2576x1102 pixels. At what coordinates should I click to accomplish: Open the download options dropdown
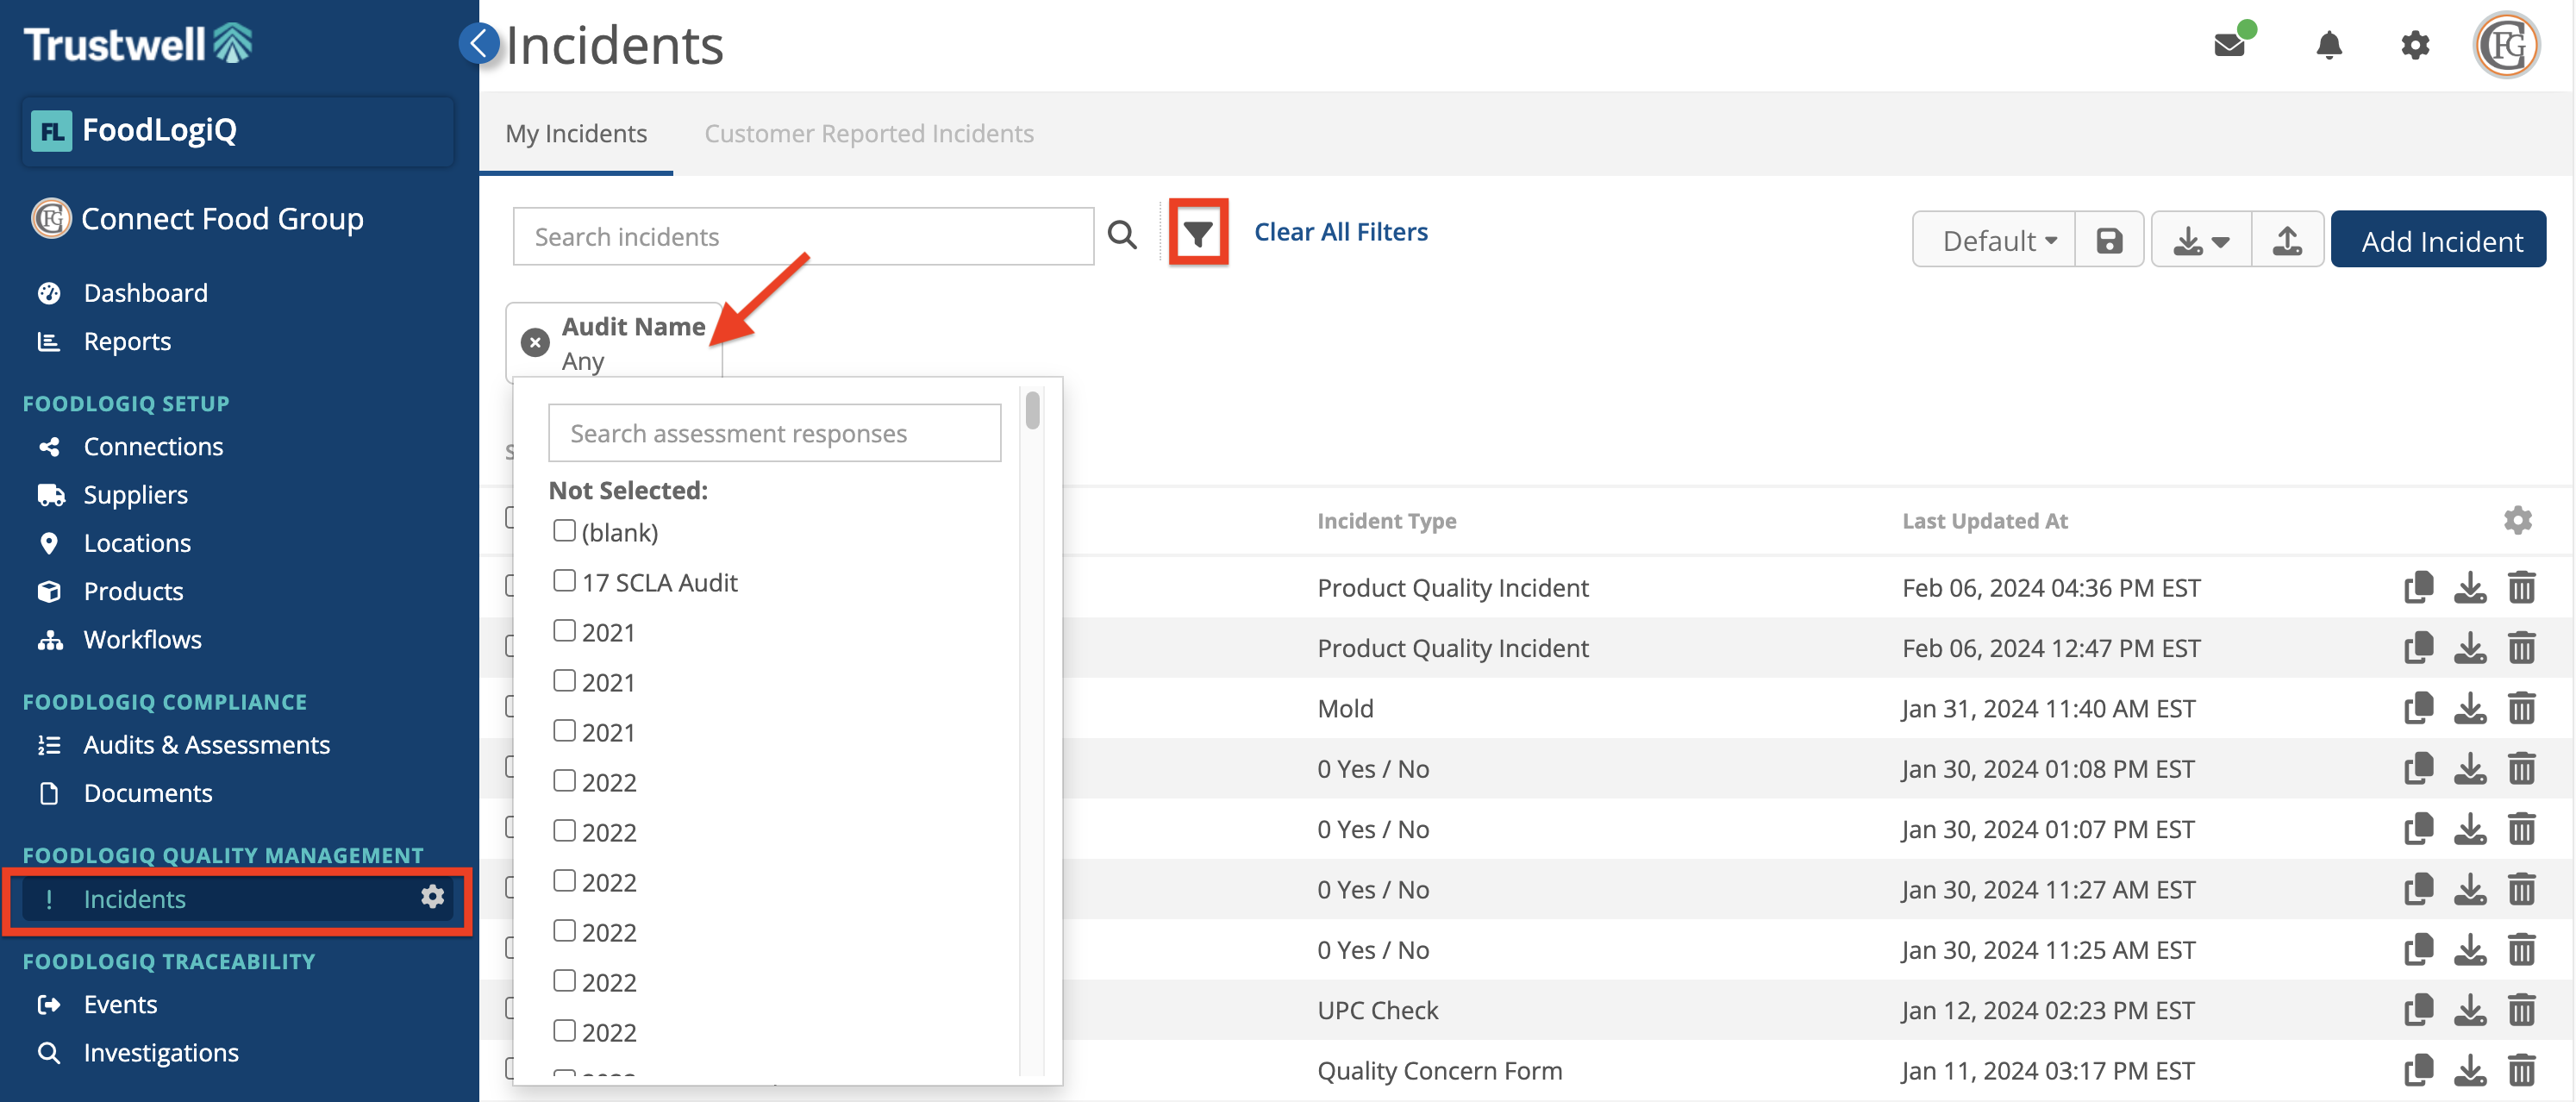coord(2201,240)
